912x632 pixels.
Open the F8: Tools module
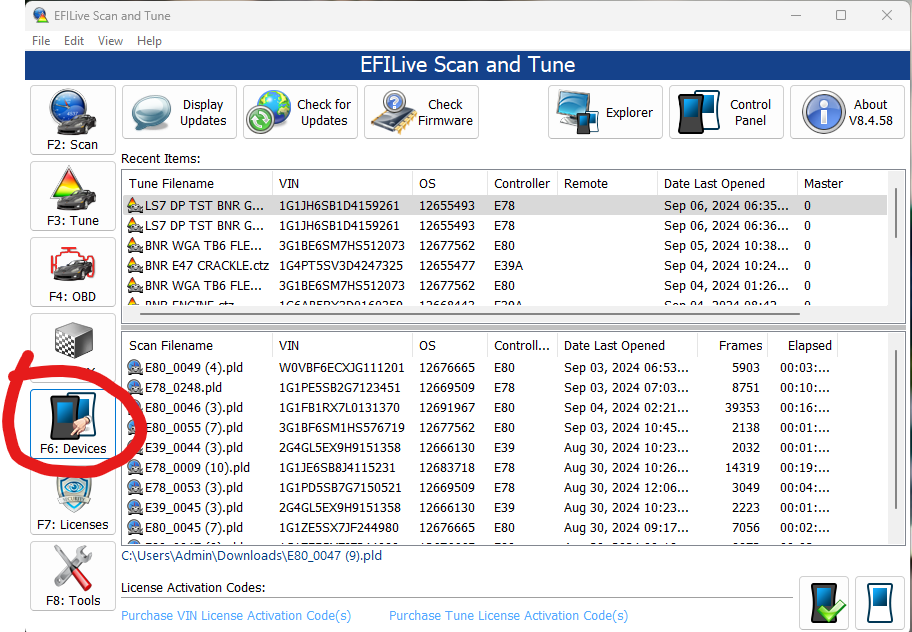(73, 576)
